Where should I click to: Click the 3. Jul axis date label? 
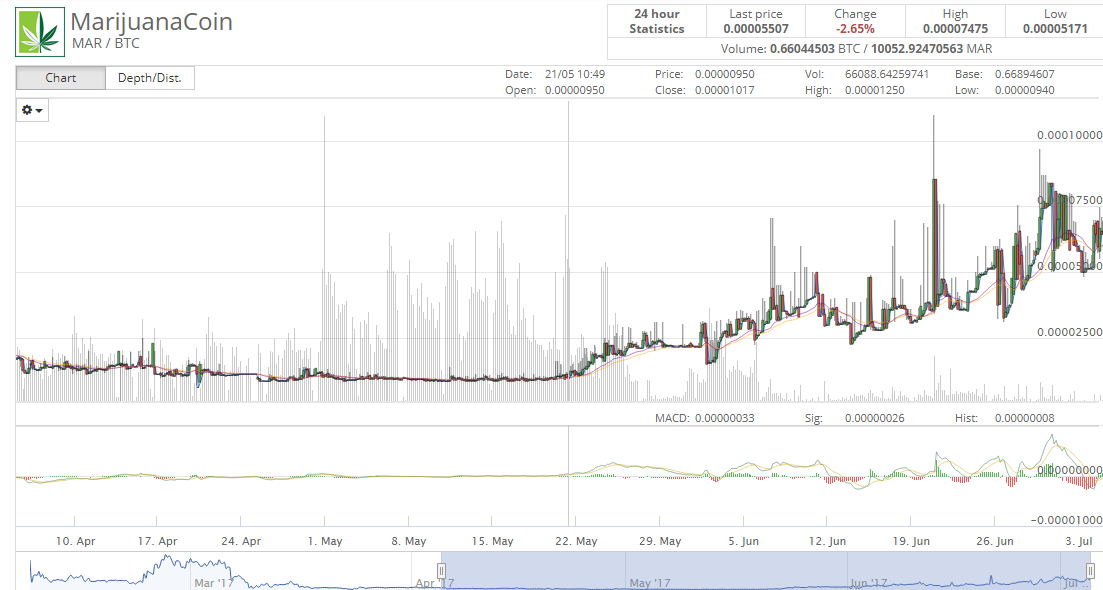coord(1078,541)
